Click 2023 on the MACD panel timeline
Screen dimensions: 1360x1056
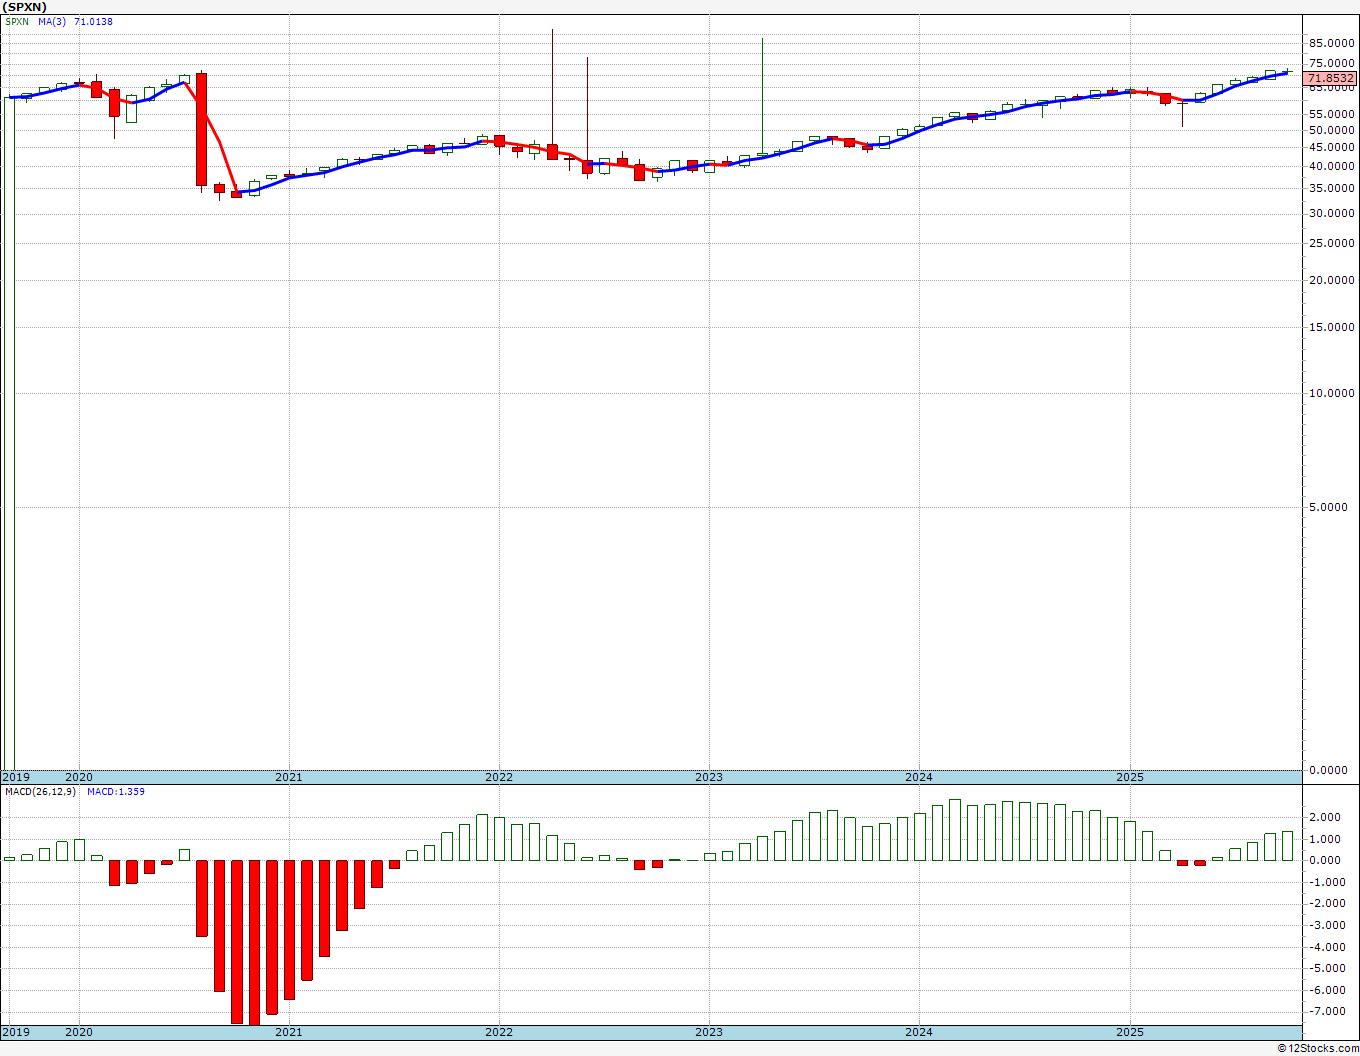(x=708, y=1032)
